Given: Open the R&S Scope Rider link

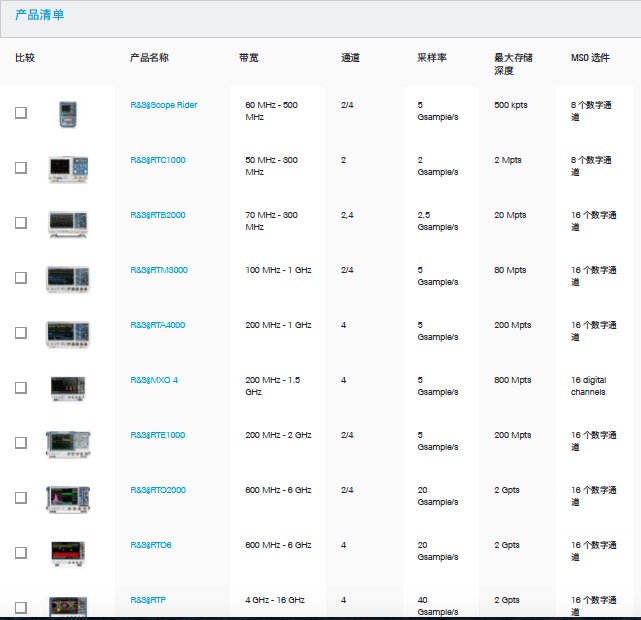Looking at the screenshot, I should (164, 105).
